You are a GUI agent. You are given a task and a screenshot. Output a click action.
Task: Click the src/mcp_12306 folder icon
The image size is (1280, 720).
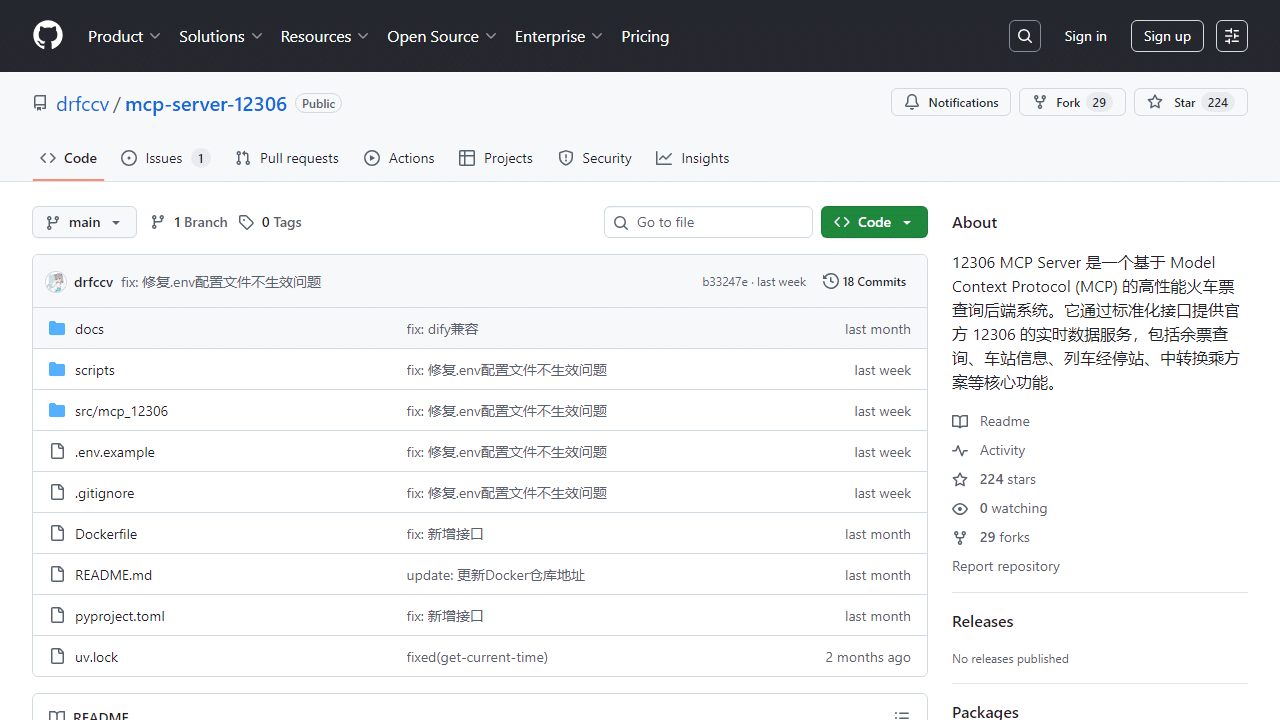click(57, 411)
